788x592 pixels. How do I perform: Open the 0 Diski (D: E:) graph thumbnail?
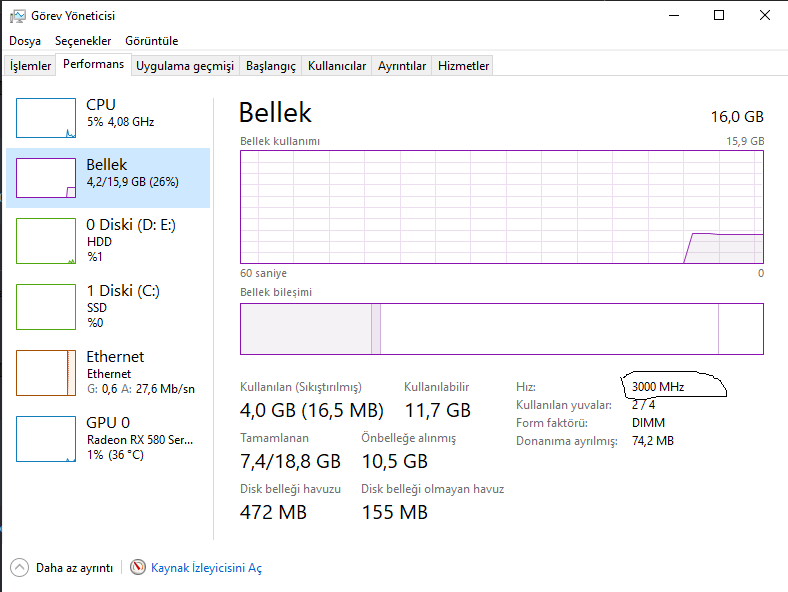point(46,241)
